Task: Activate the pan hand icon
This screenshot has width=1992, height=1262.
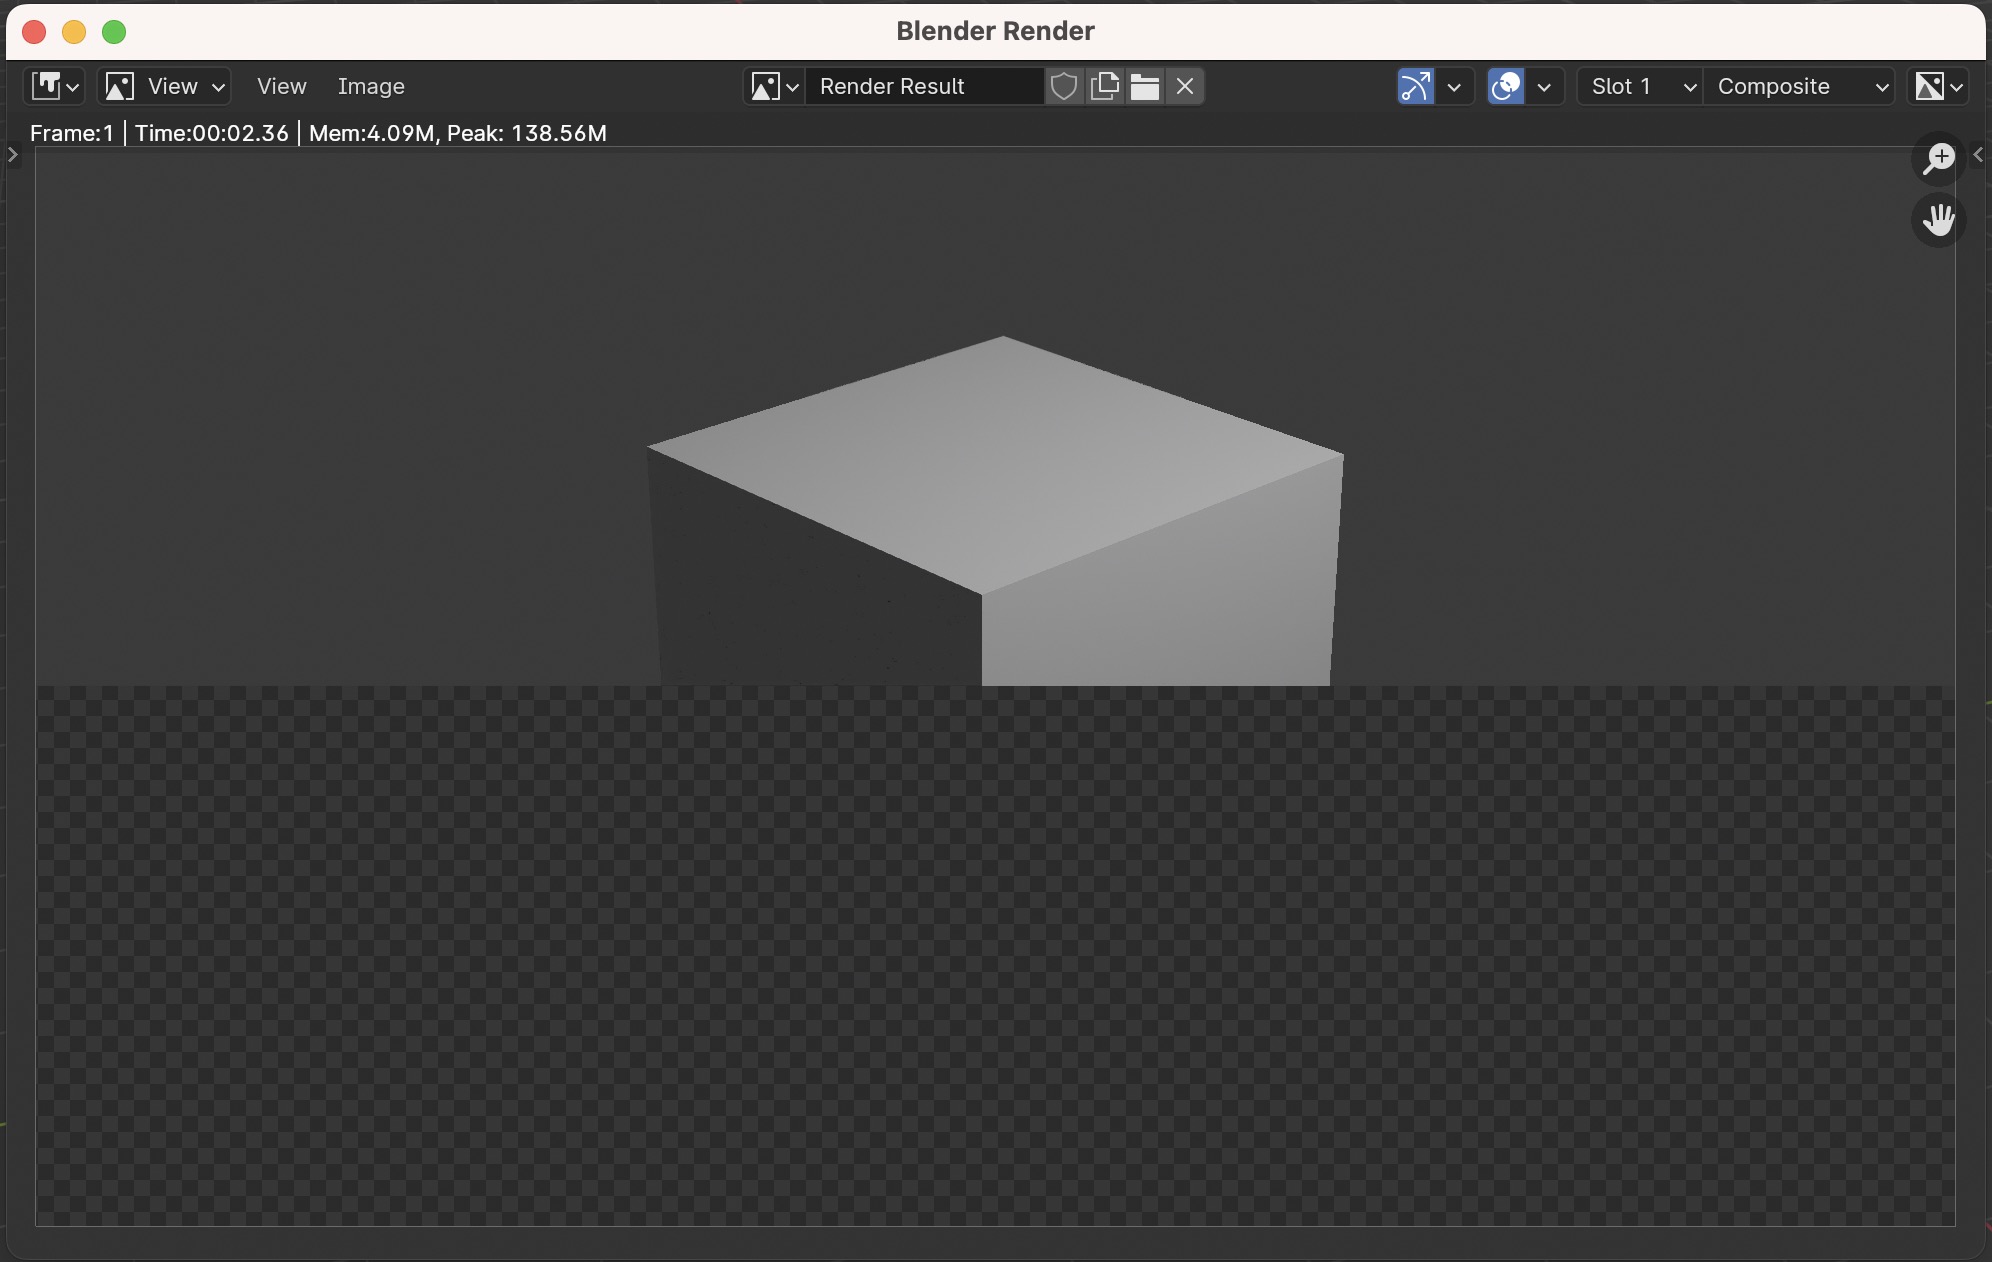Action: pos(1937,220)
